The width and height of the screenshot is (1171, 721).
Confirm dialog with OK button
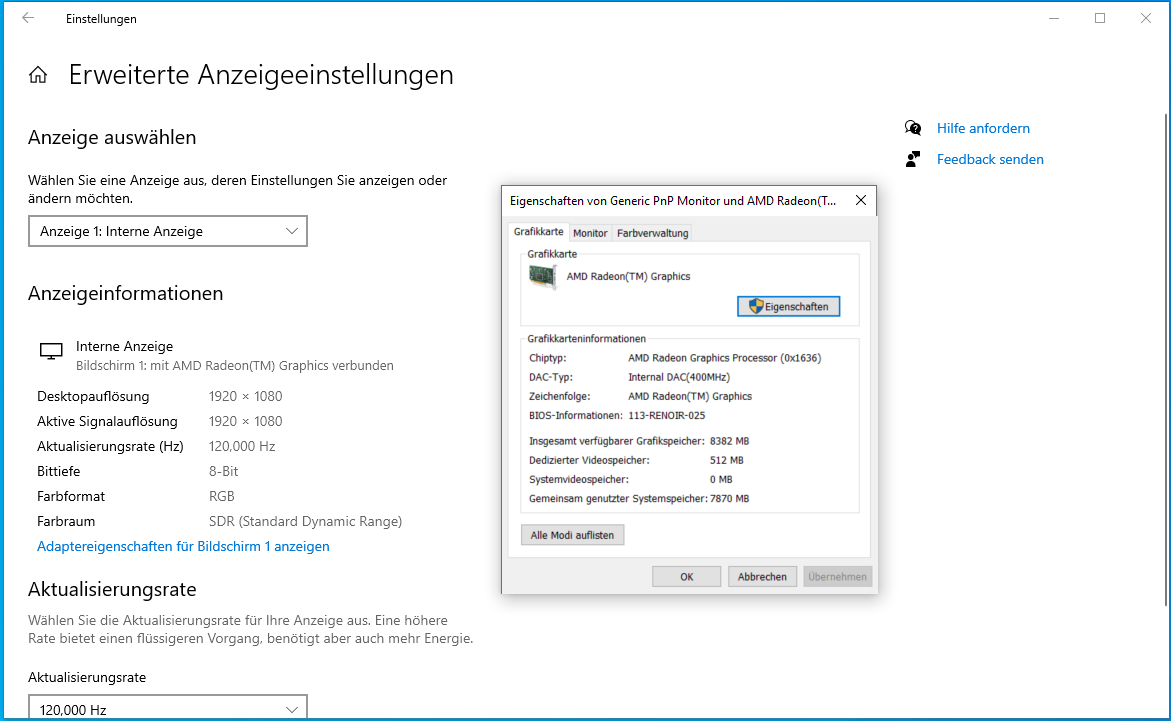click(686, 577)
